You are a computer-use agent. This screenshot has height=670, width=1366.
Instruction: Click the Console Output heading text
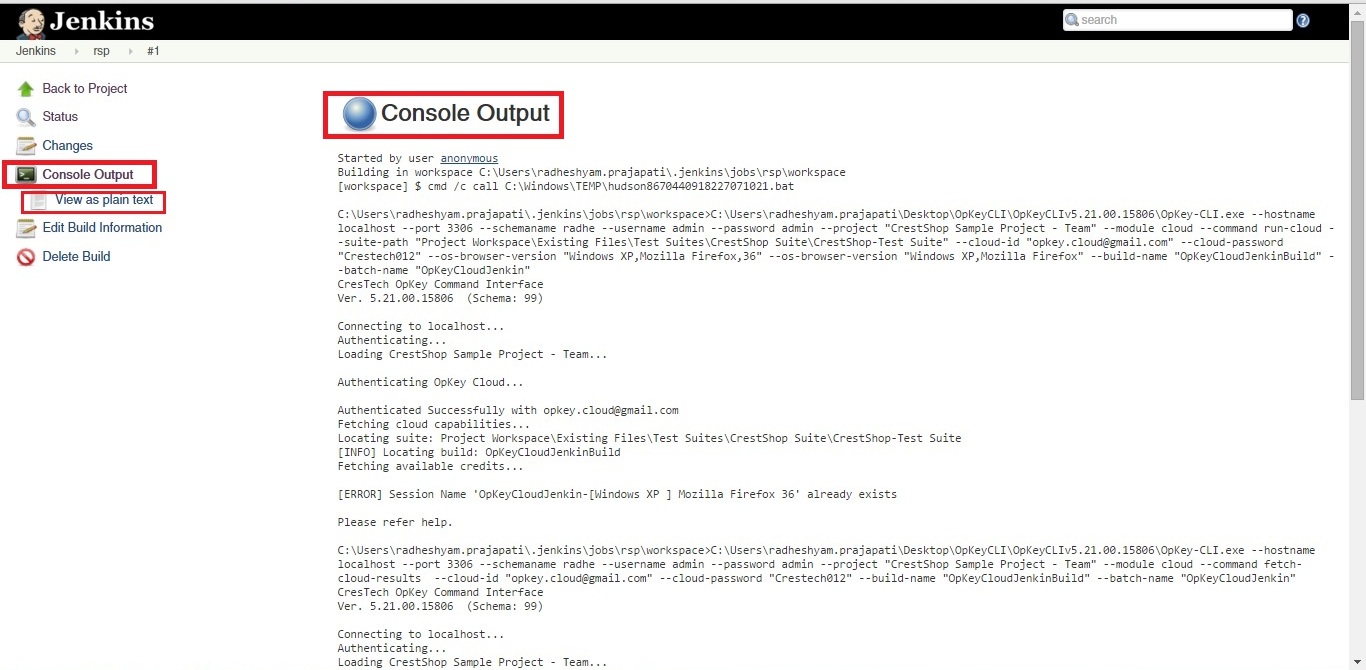[466, 114]
